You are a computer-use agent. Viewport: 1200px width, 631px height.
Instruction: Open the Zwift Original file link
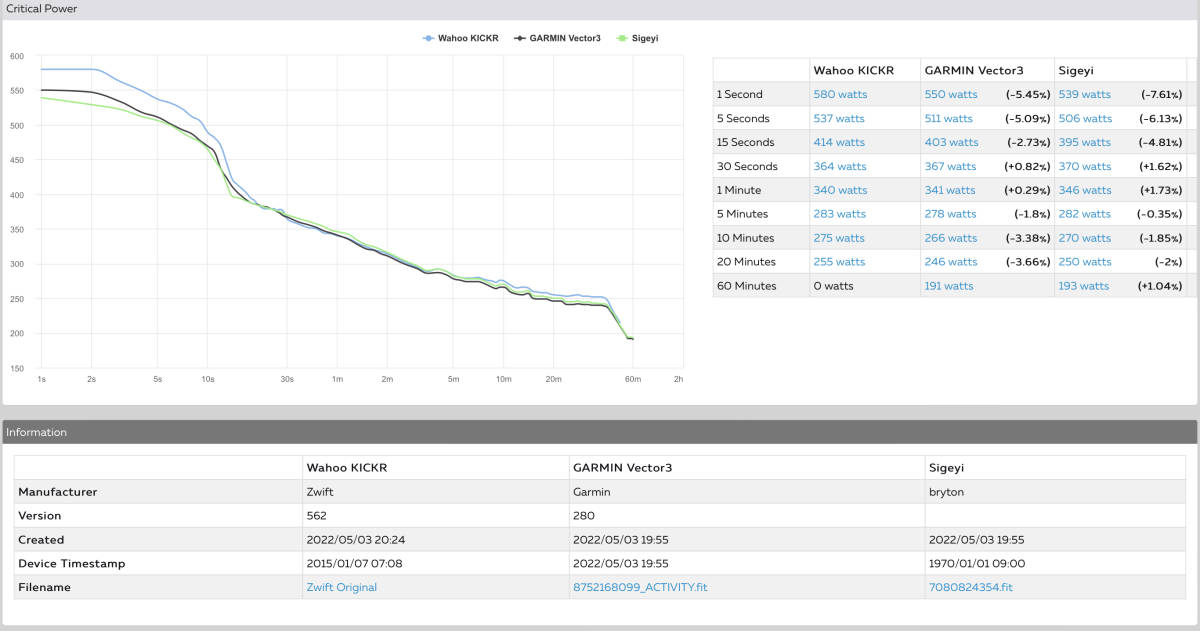tap(341, 587)
